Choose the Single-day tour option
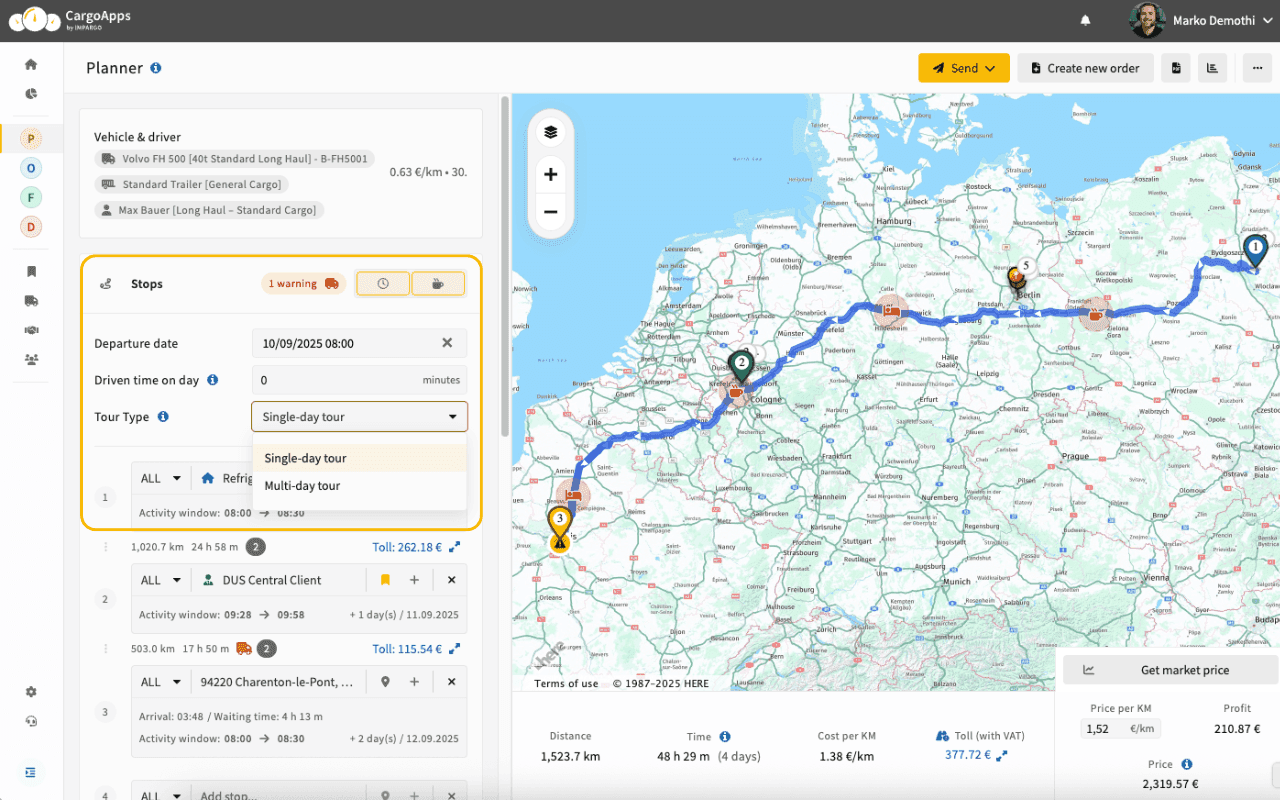 coord(305,458)
